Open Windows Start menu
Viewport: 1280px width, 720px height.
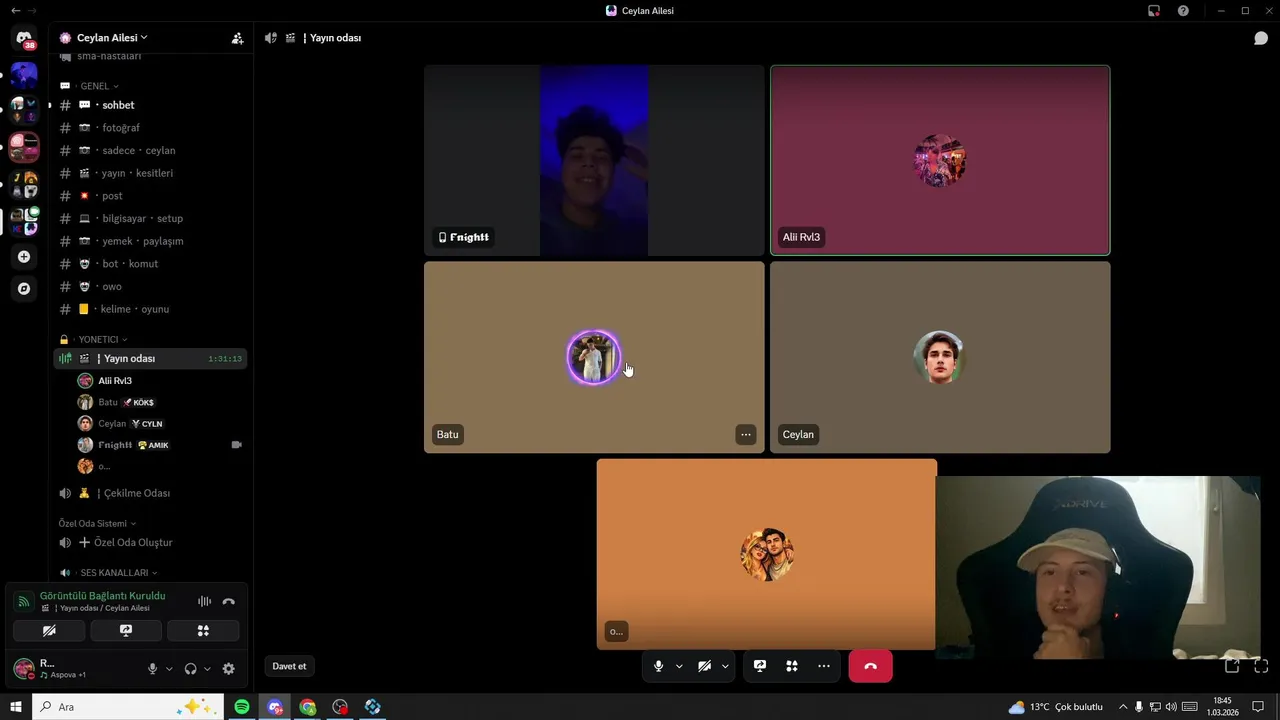15,707
